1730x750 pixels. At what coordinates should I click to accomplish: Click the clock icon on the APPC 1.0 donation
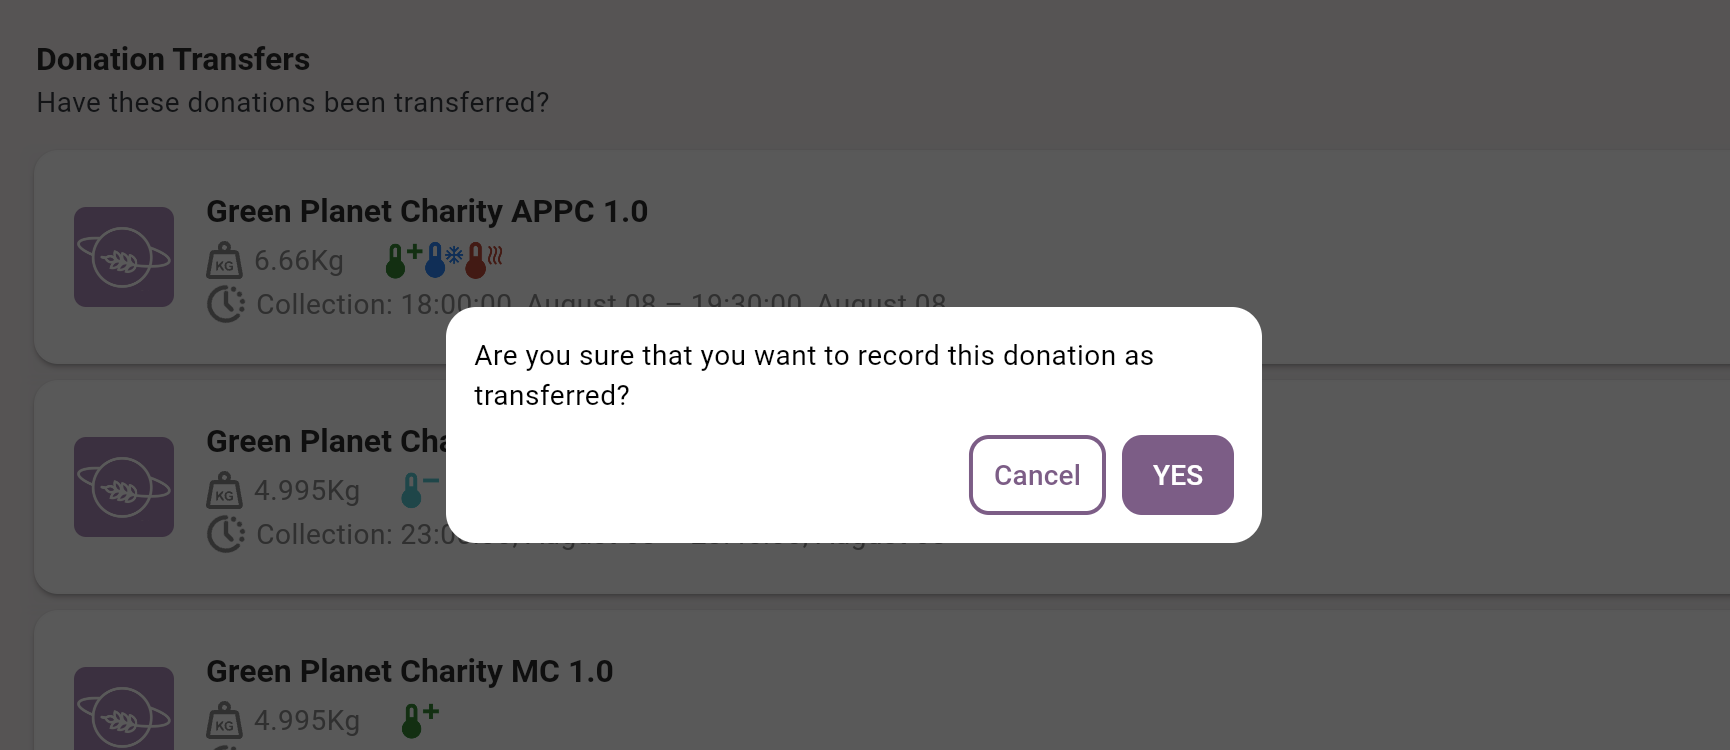coord(227,304)
